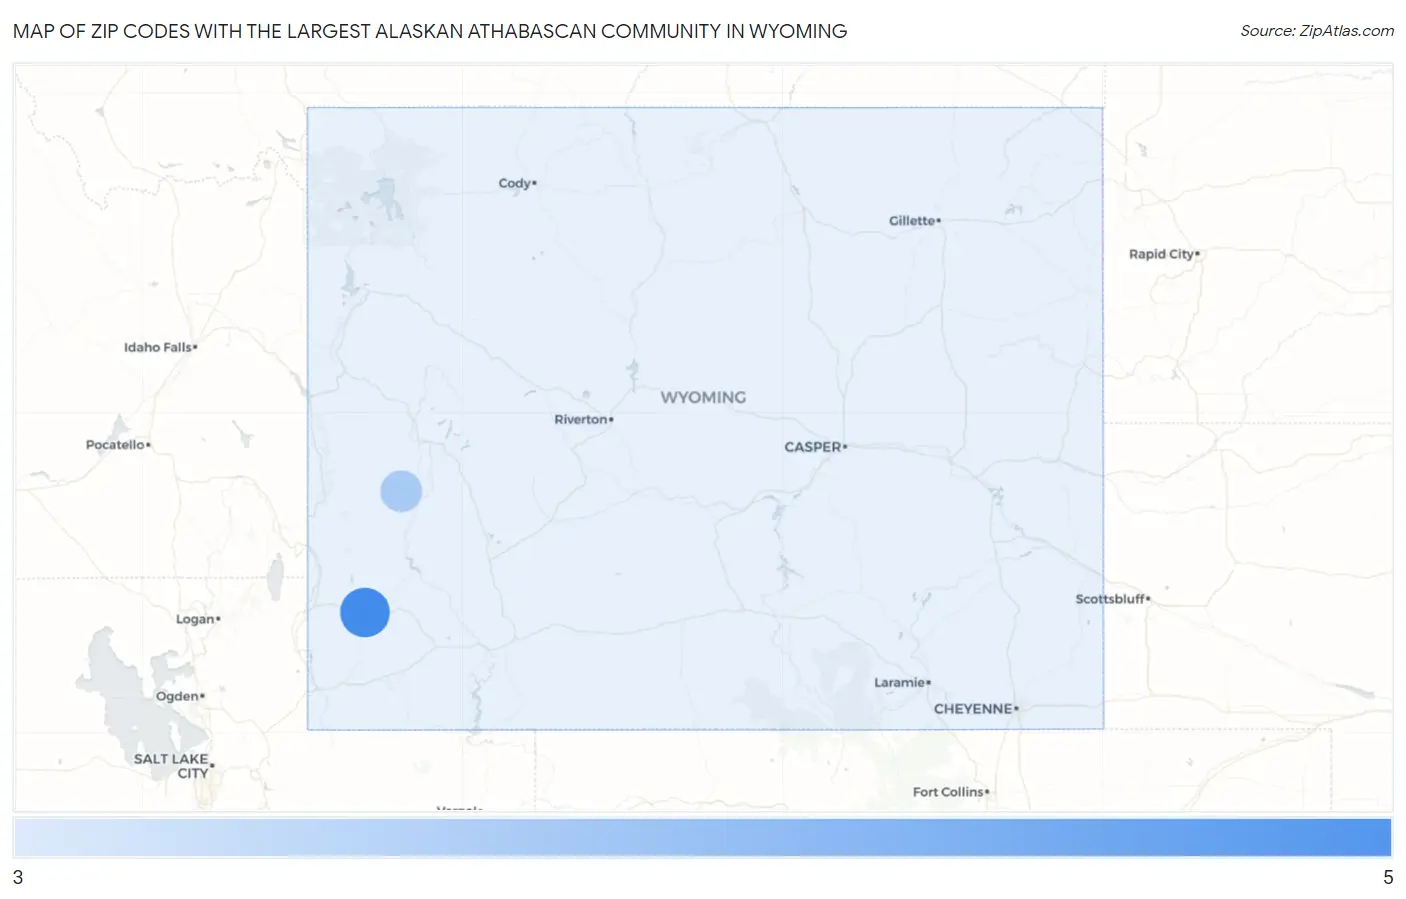Click the legend maximum value 5
This screenshot has width=1406, height=899.
coord(1388,878)
